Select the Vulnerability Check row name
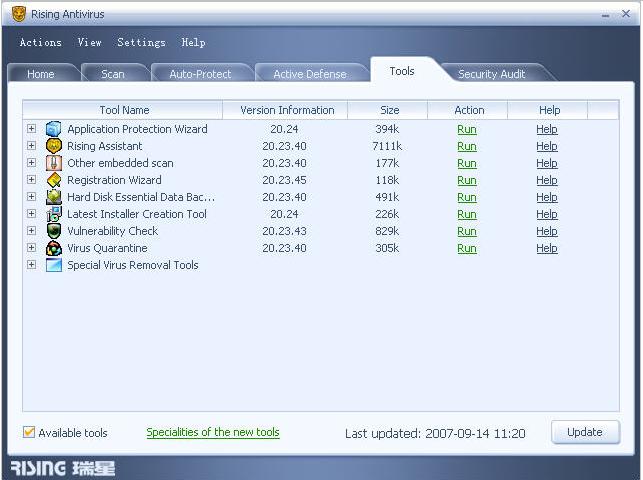This screenshot has height=480, width=643. [x=112, y=231]
